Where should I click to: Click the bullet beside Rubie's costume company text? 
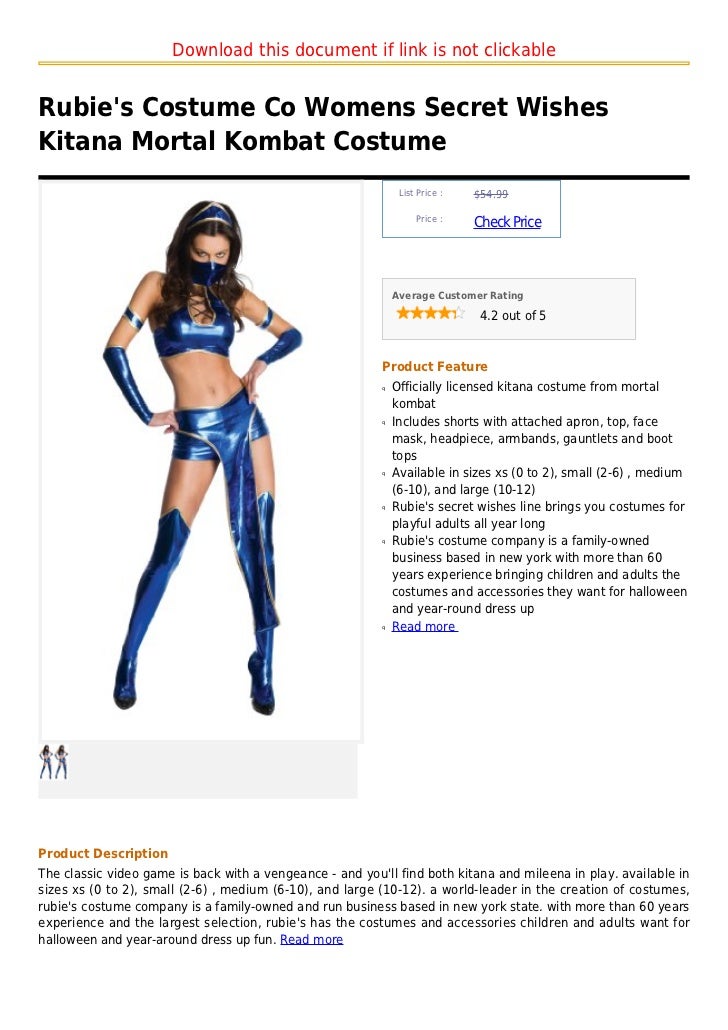pos(384,542)
